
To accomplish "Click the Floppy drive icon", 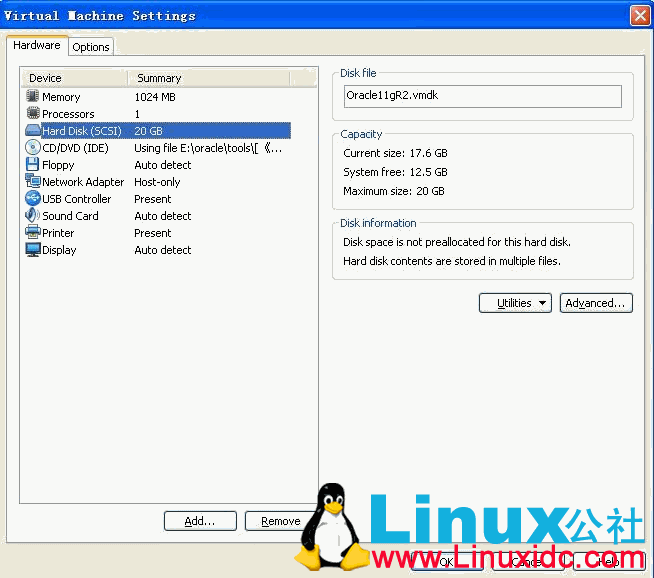I will click(x=33, y=165).
